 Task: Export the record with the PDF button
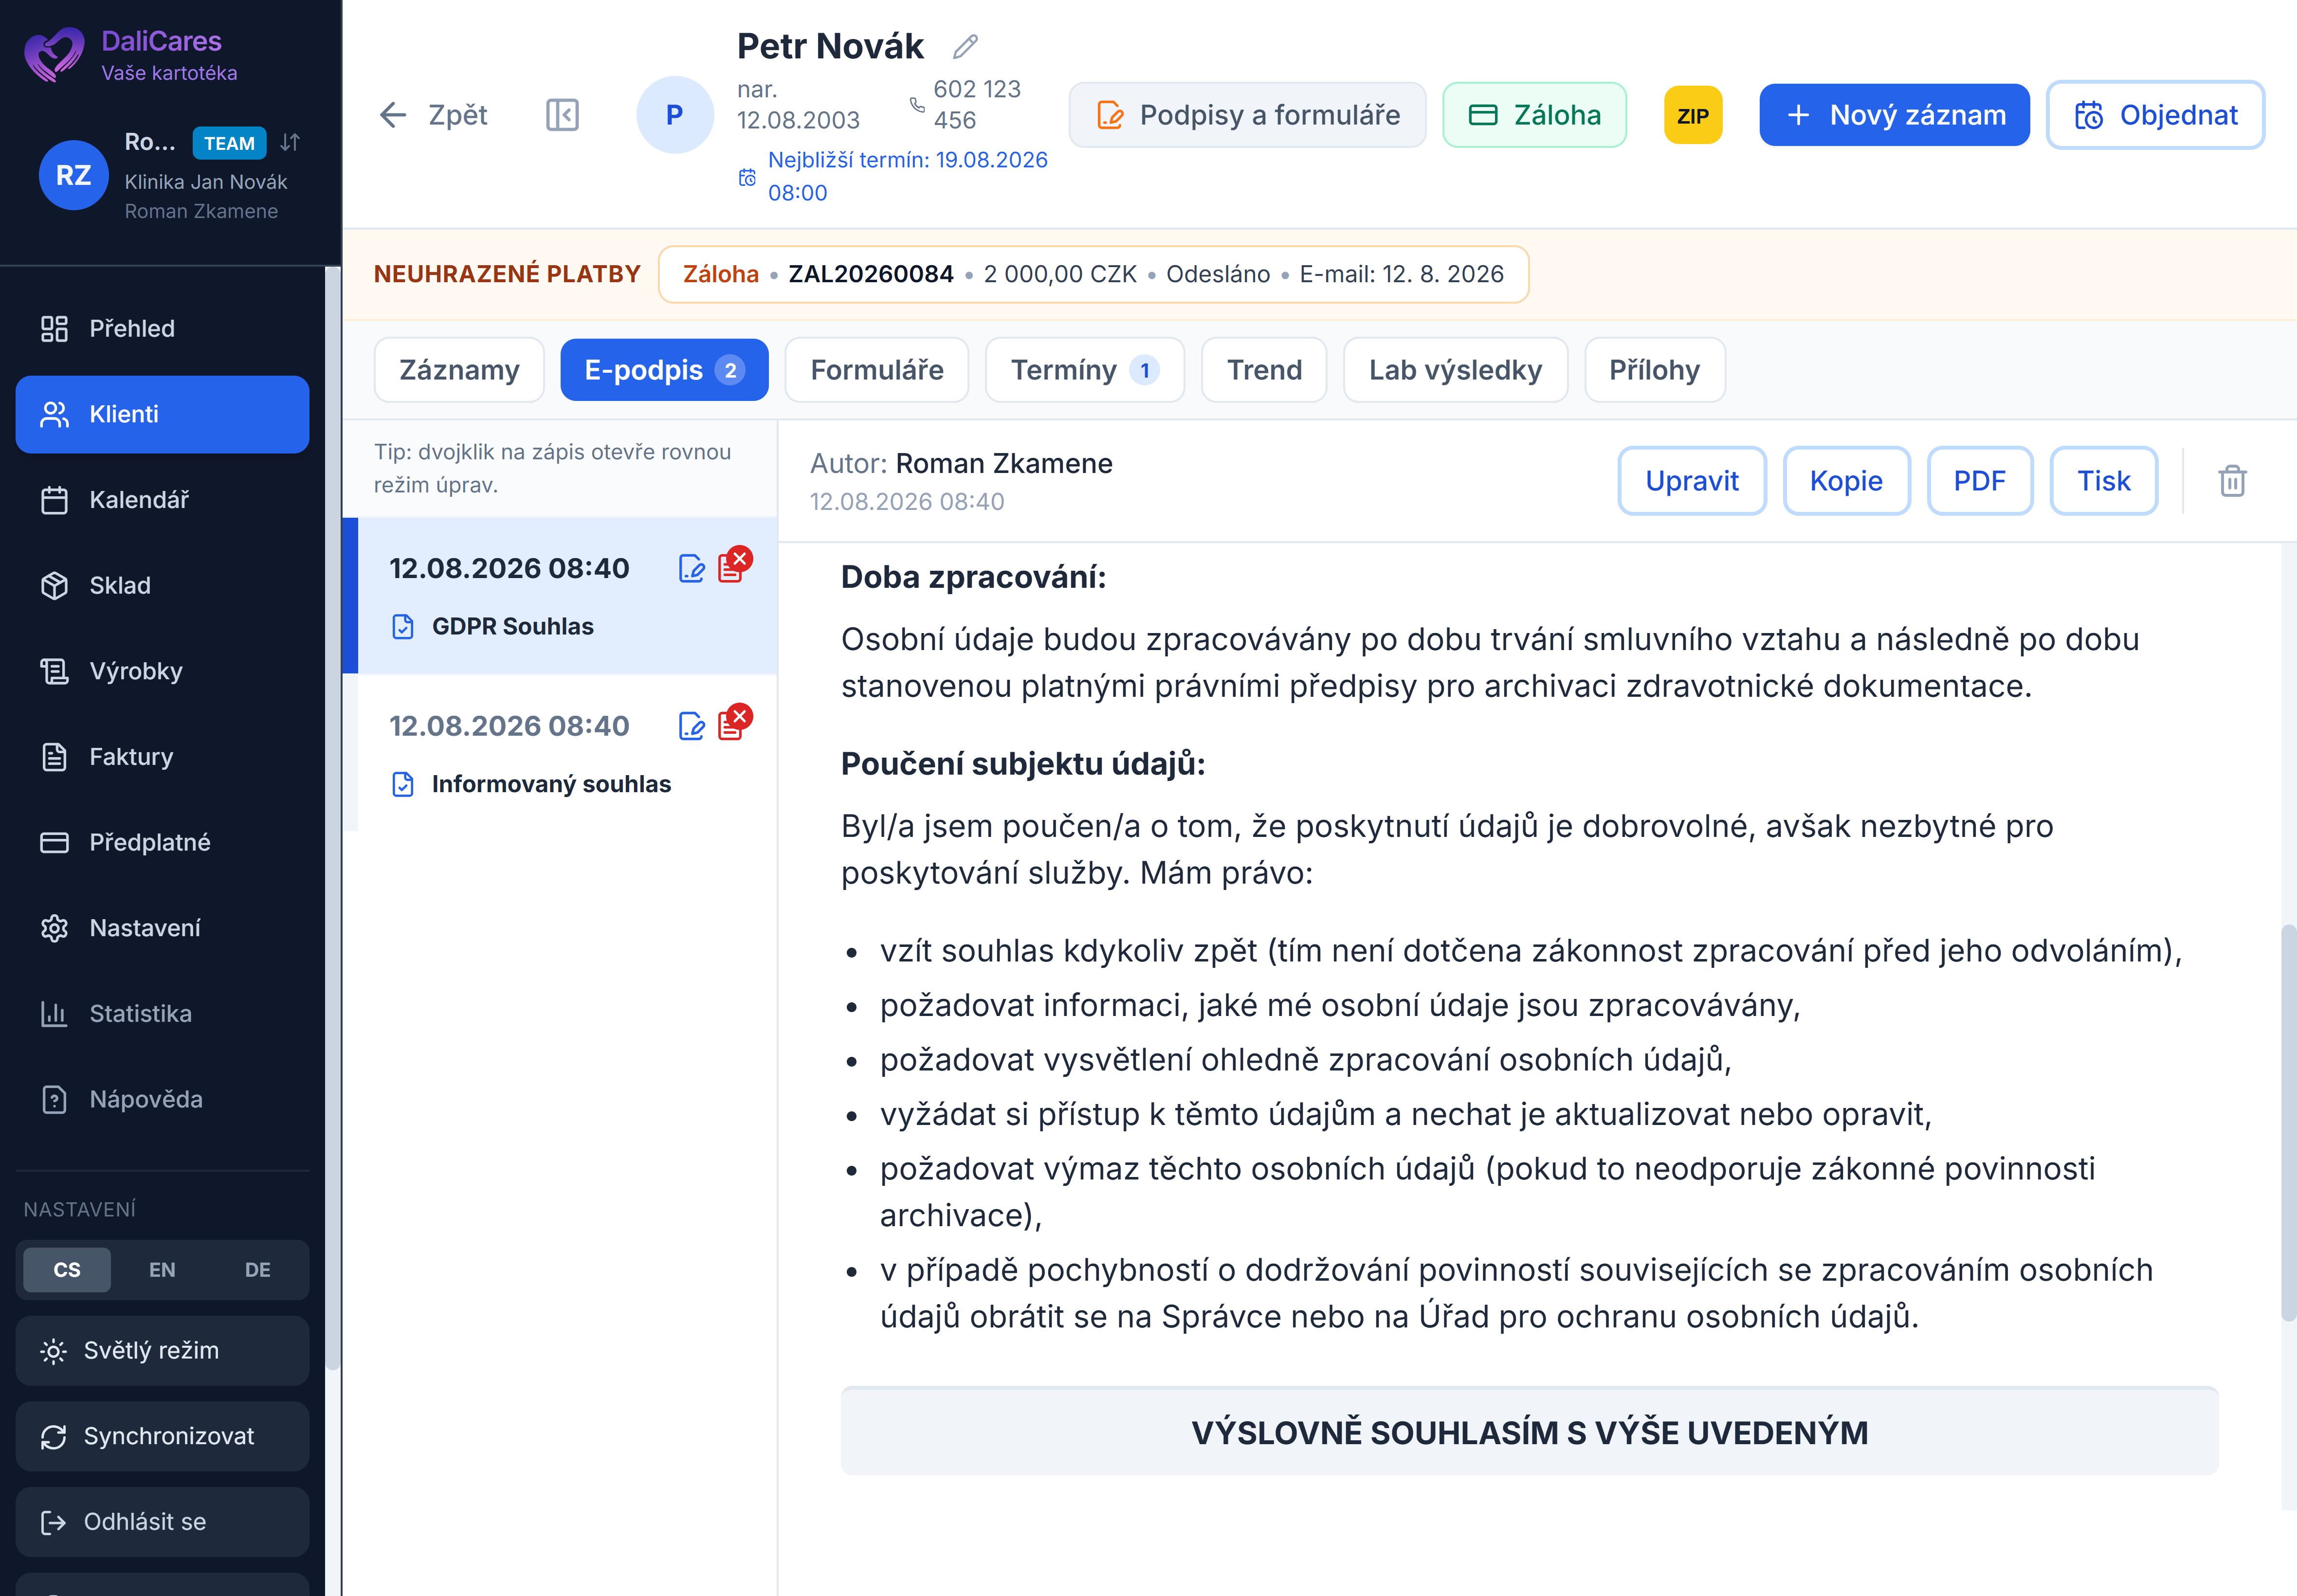click(1980, 481)
